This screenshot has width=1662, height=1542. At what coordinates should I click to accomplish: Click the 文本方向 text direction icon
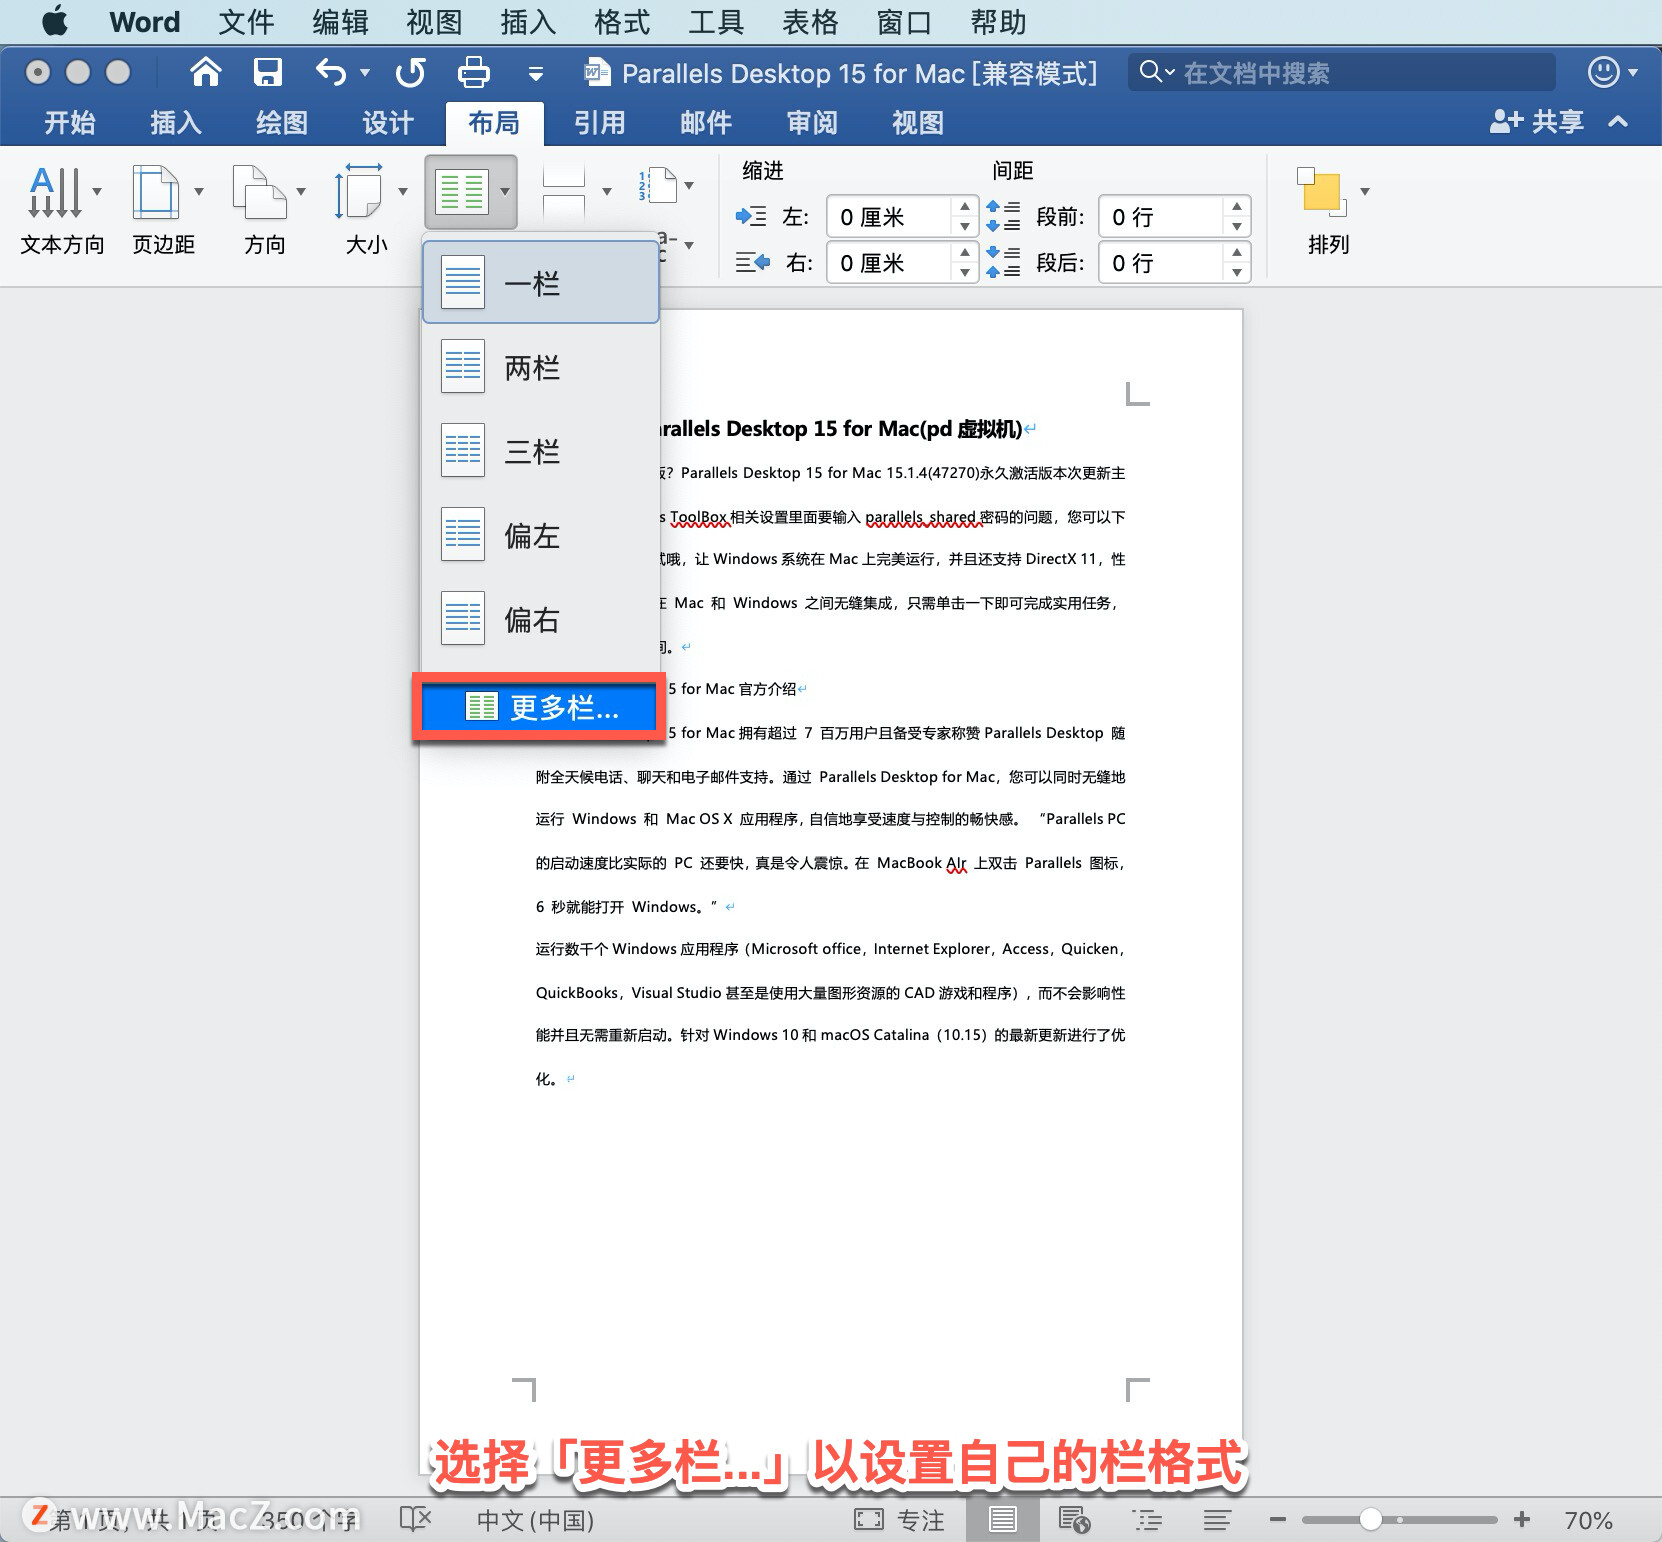tap(54, 191)
